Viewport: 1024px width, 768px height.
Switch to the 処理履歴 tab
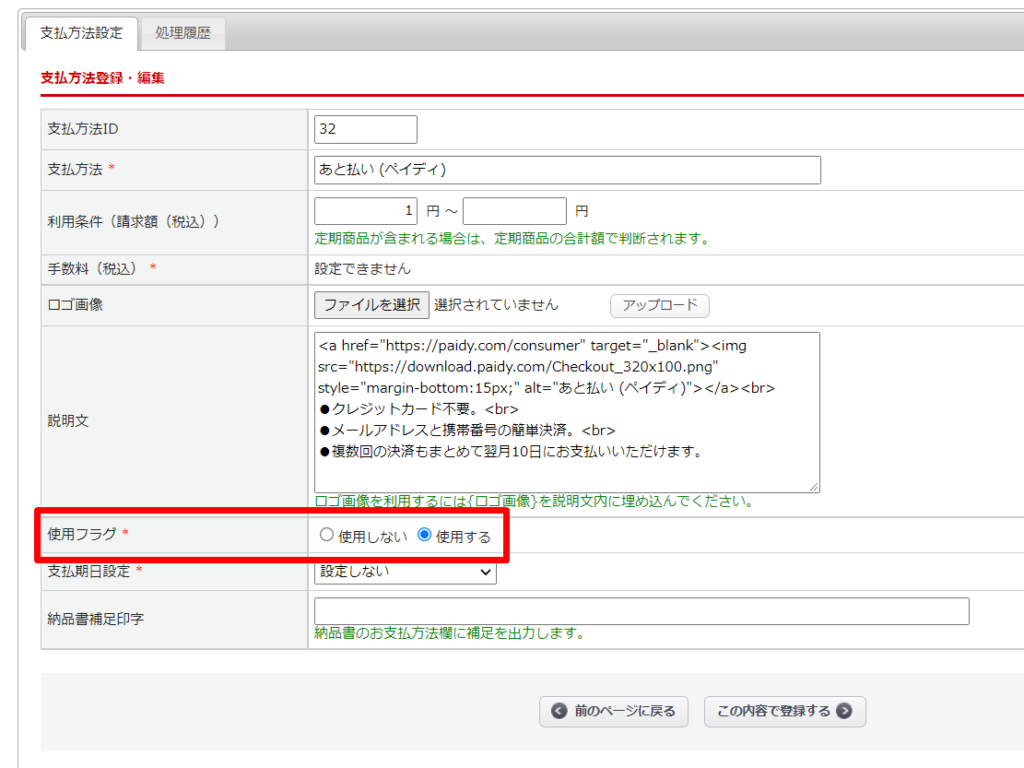tap(183, 33)
